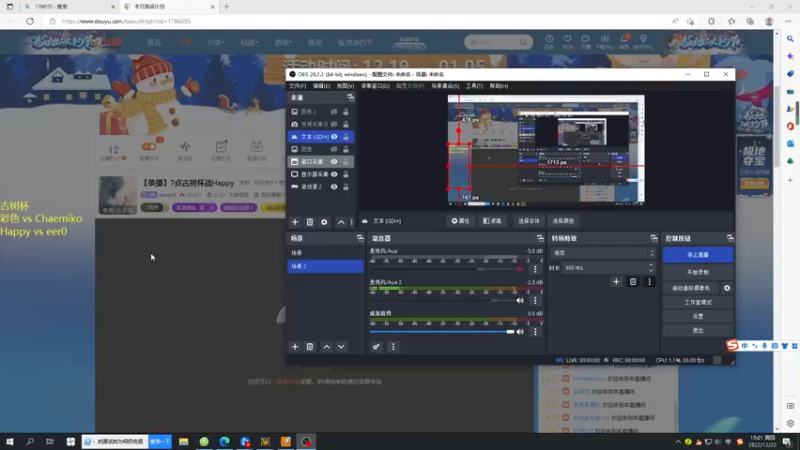
Task: Open virtual camera settings gear icon
Action: tap(727, 288)
